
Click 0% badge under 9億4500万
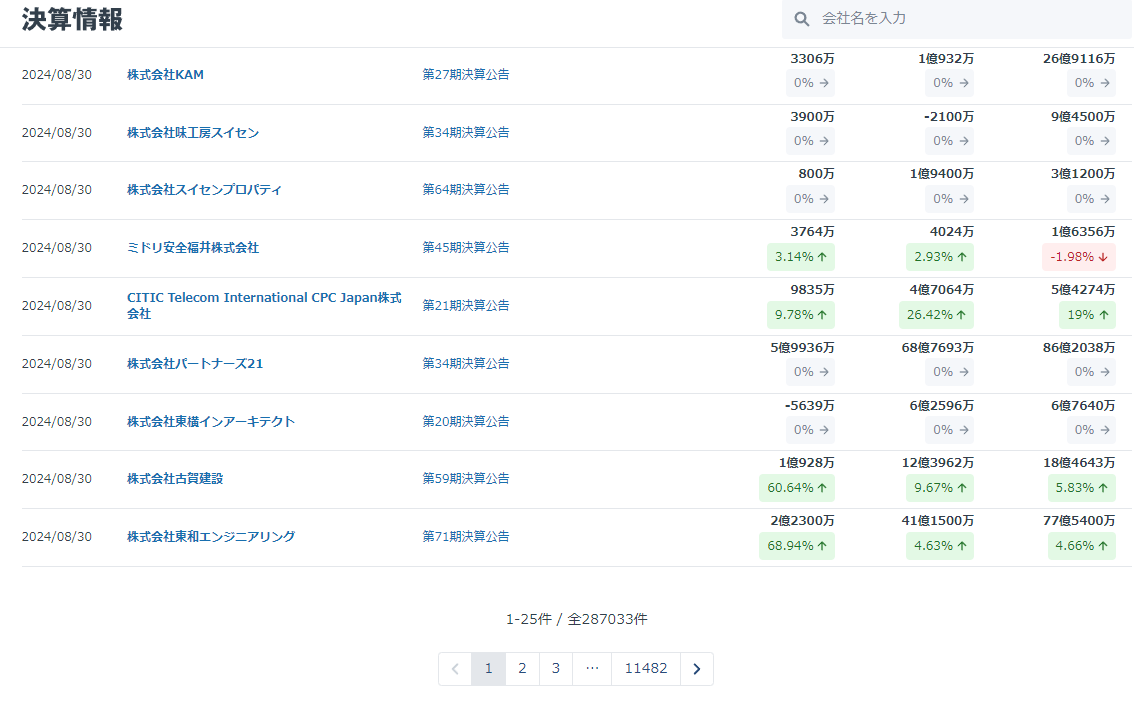coord(1091,141)
